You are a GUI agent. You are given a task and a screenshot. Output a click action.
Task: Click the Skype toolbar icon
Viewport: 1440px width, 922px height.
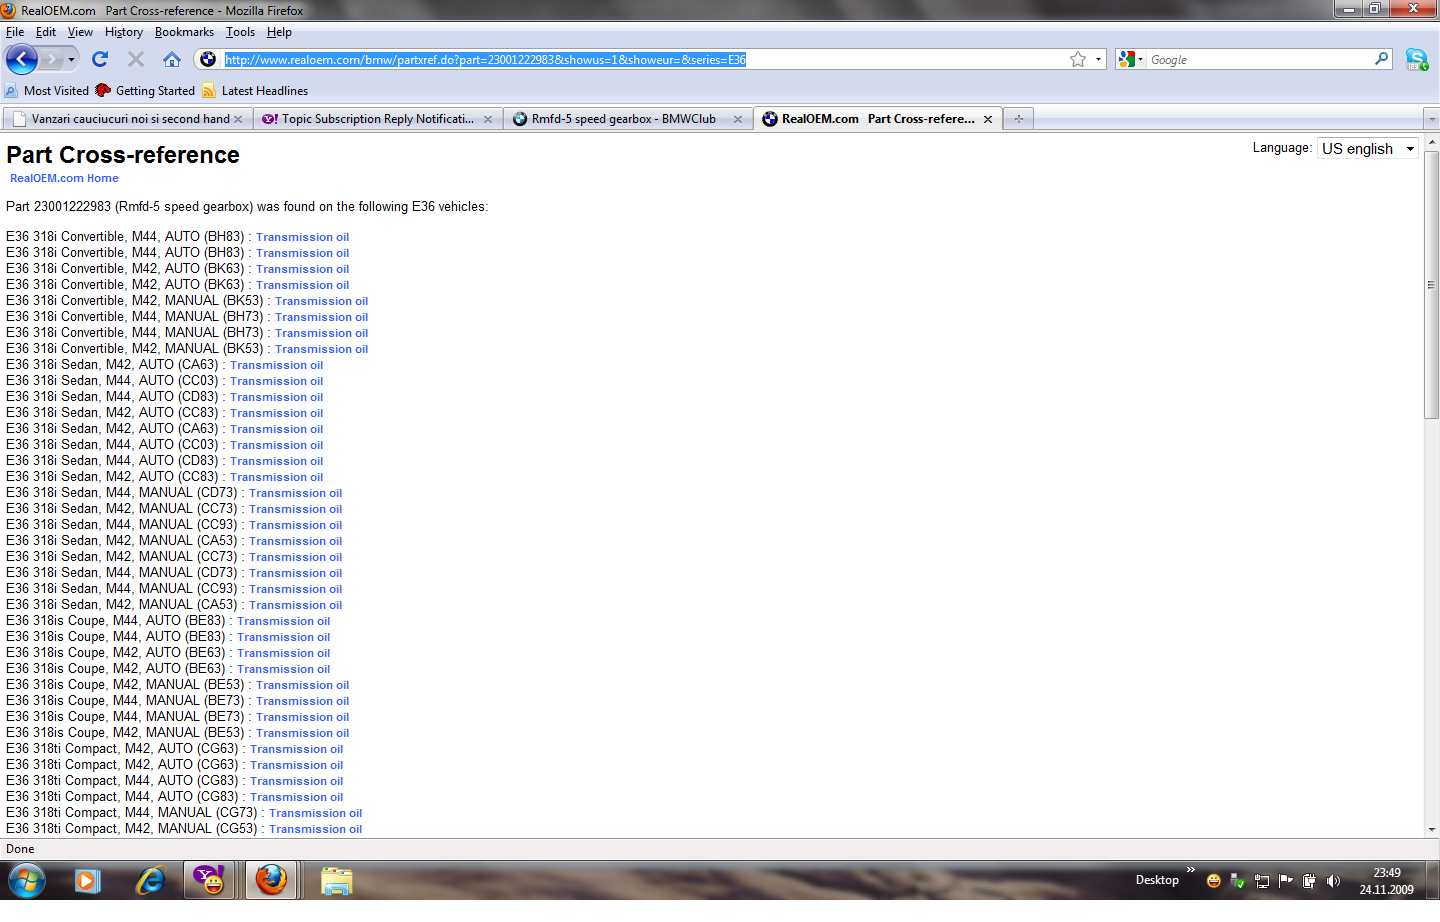1416,60
